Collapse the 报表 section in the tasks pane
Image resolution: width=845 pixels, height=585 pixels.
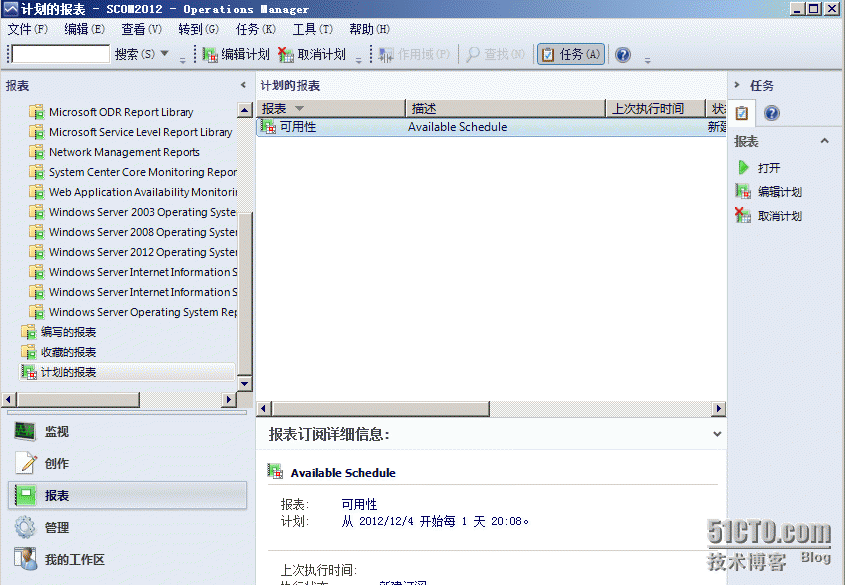pyautogui.click(x=824, y=141)
